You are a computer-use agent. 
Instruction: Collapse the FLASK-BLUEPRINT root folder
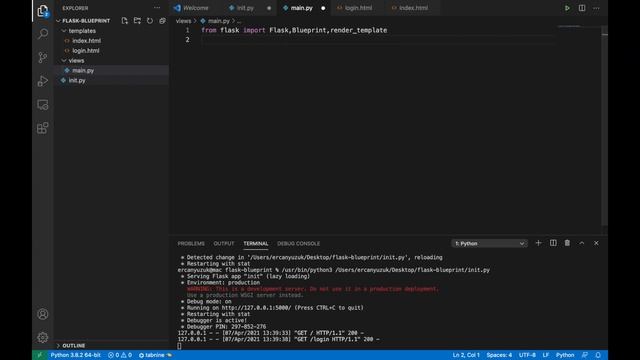(58, 21)
